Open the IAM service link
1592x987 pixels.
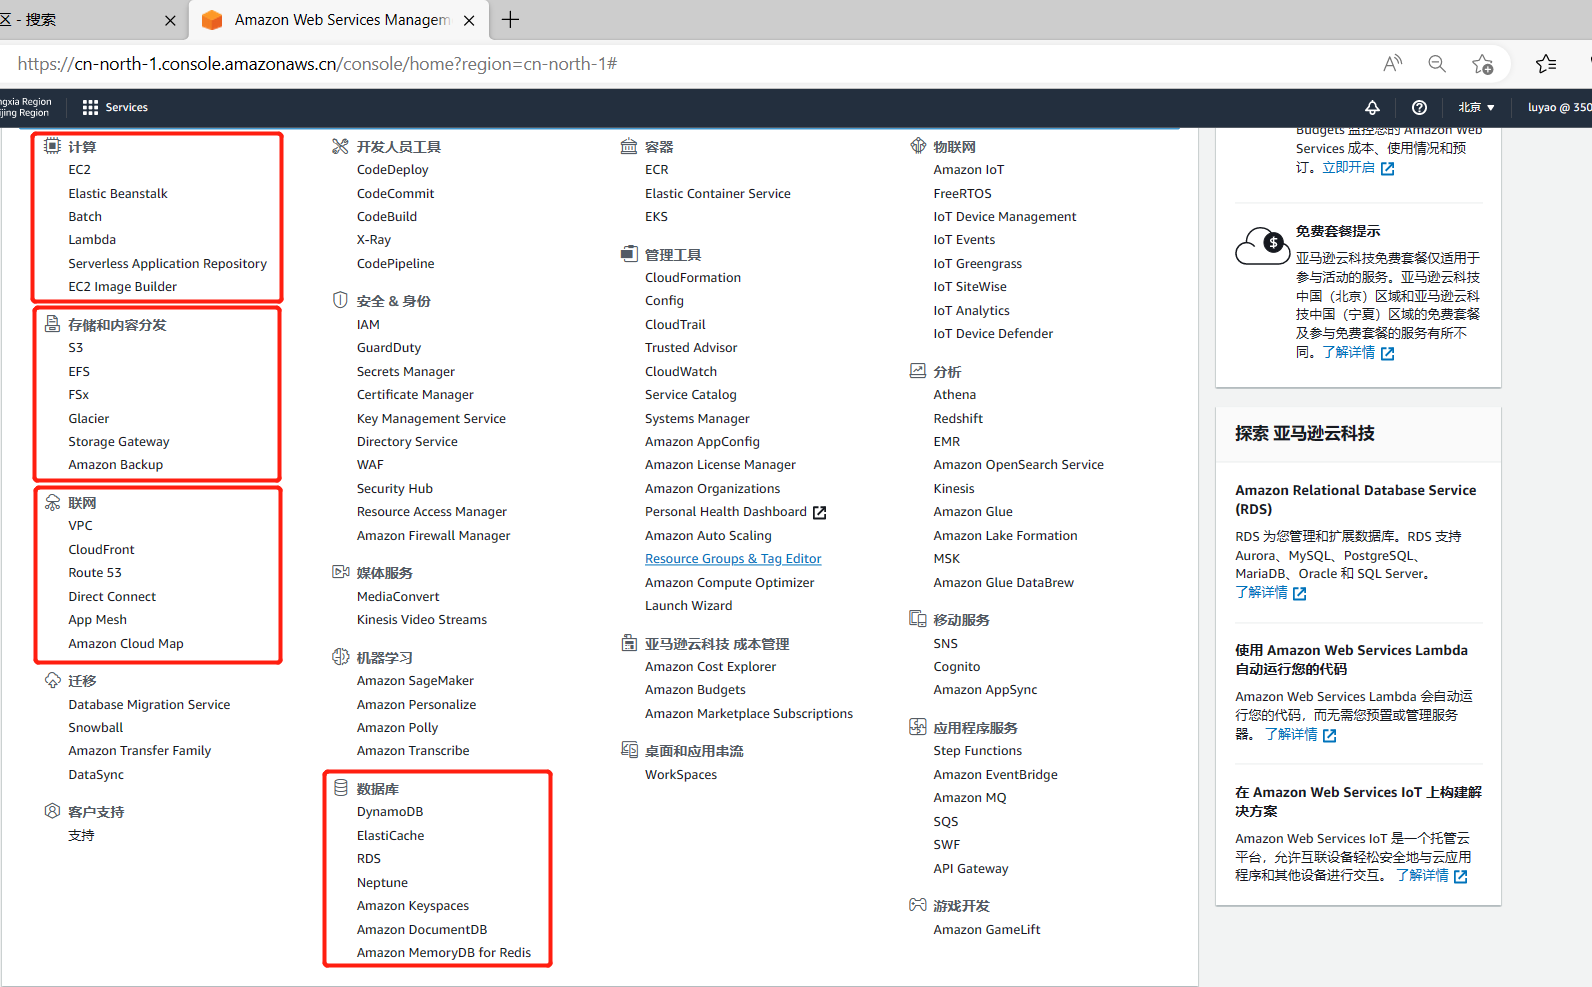click(x=368, y=325)
